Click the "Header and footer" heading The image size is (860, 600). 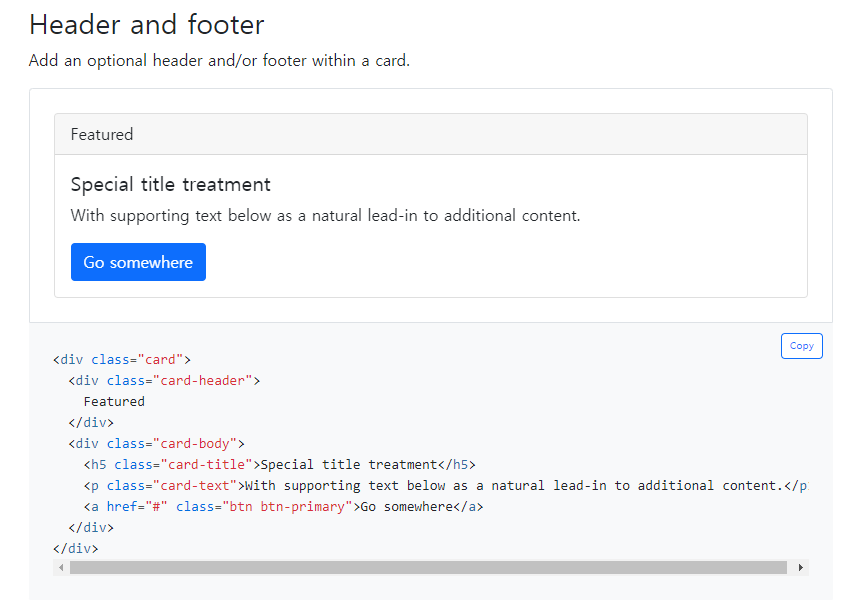point(147,24)
